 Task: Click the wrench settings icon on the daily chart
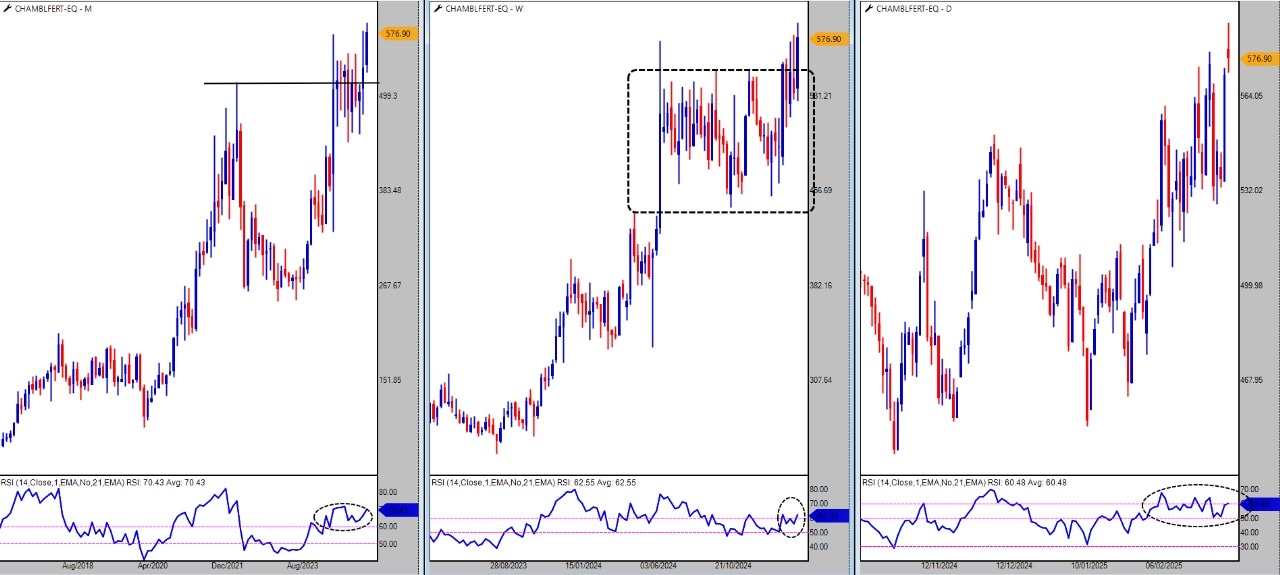[x=868, y=8]
